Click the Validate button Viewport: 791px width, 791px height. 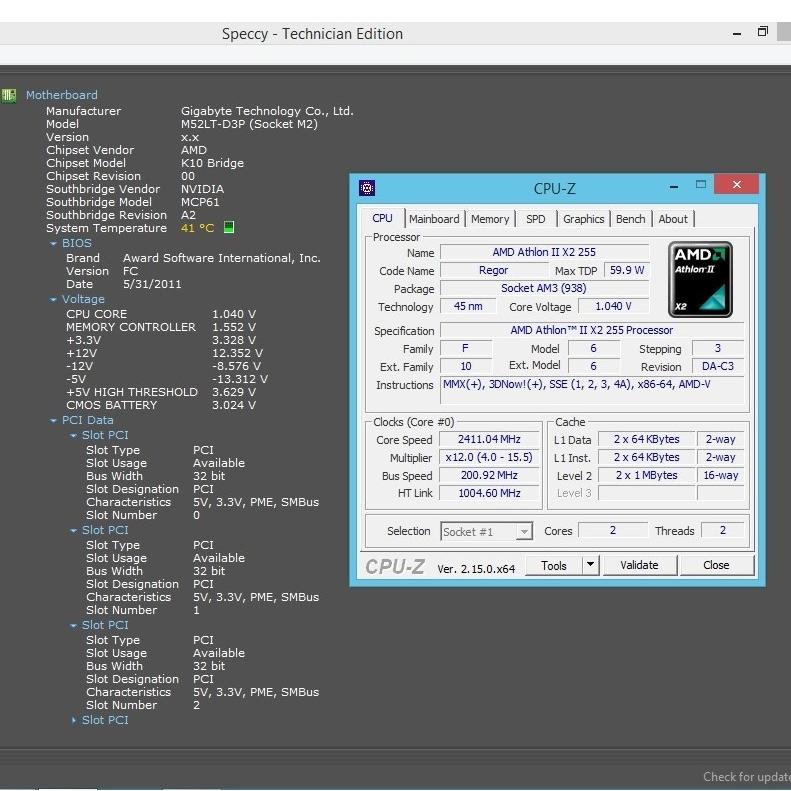coord(639,565)
